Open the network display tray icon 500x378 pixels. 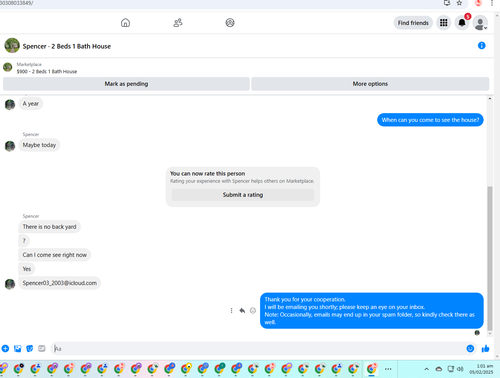(x=450, y=369)
